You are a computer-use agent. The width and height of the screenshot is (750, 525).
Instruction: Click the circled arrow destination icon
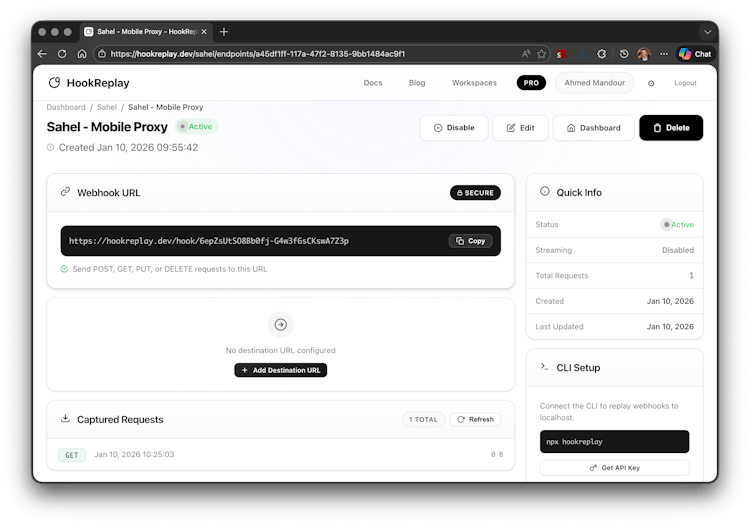point(281,324)
